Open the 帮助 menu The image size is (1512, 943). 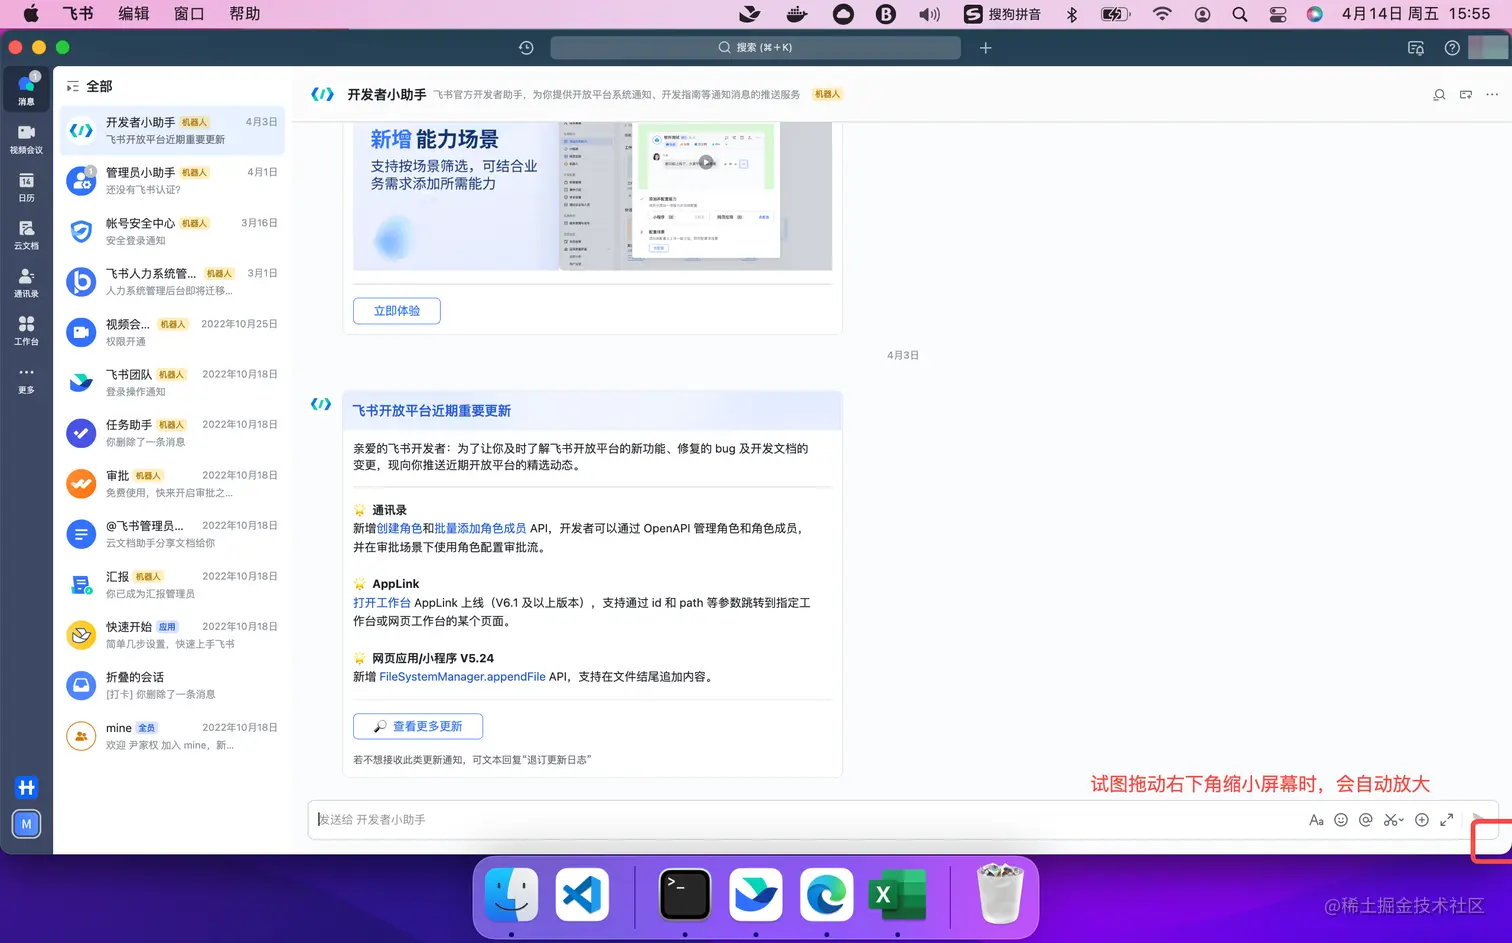point(245,14)
